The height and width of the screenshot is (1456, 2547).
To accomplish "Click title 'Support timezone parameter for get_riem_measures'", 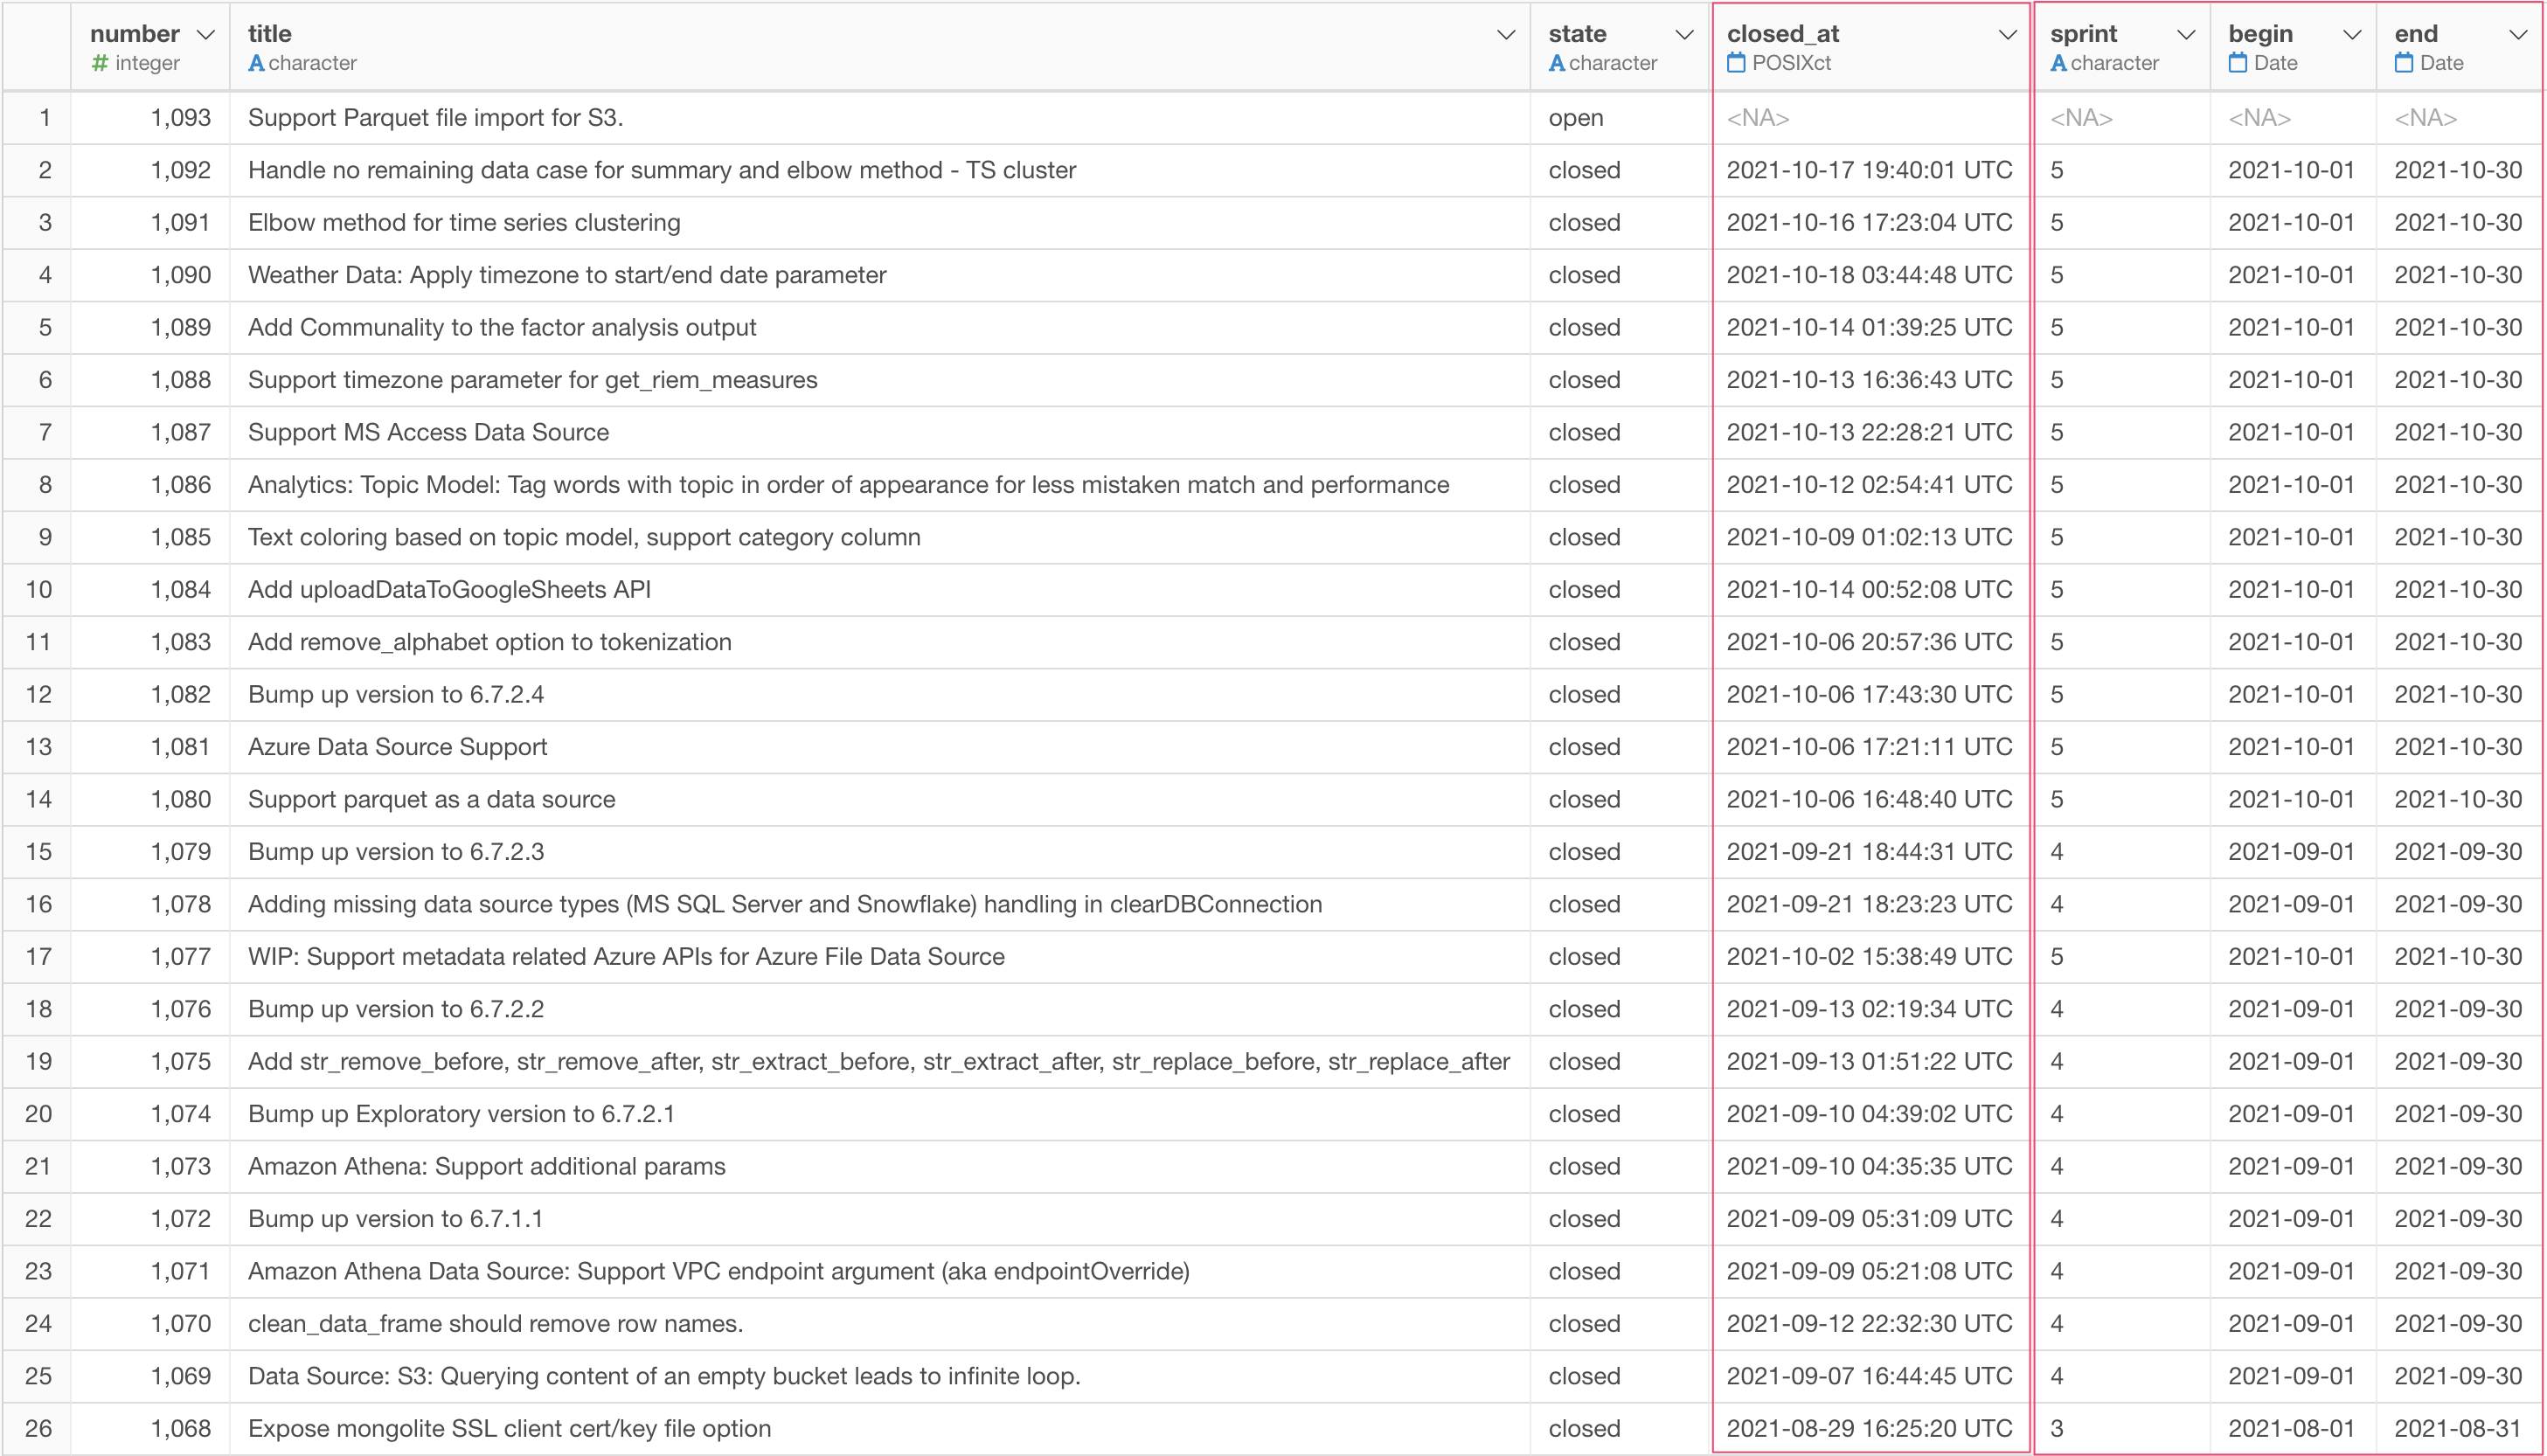I will [x=533, y=380].
